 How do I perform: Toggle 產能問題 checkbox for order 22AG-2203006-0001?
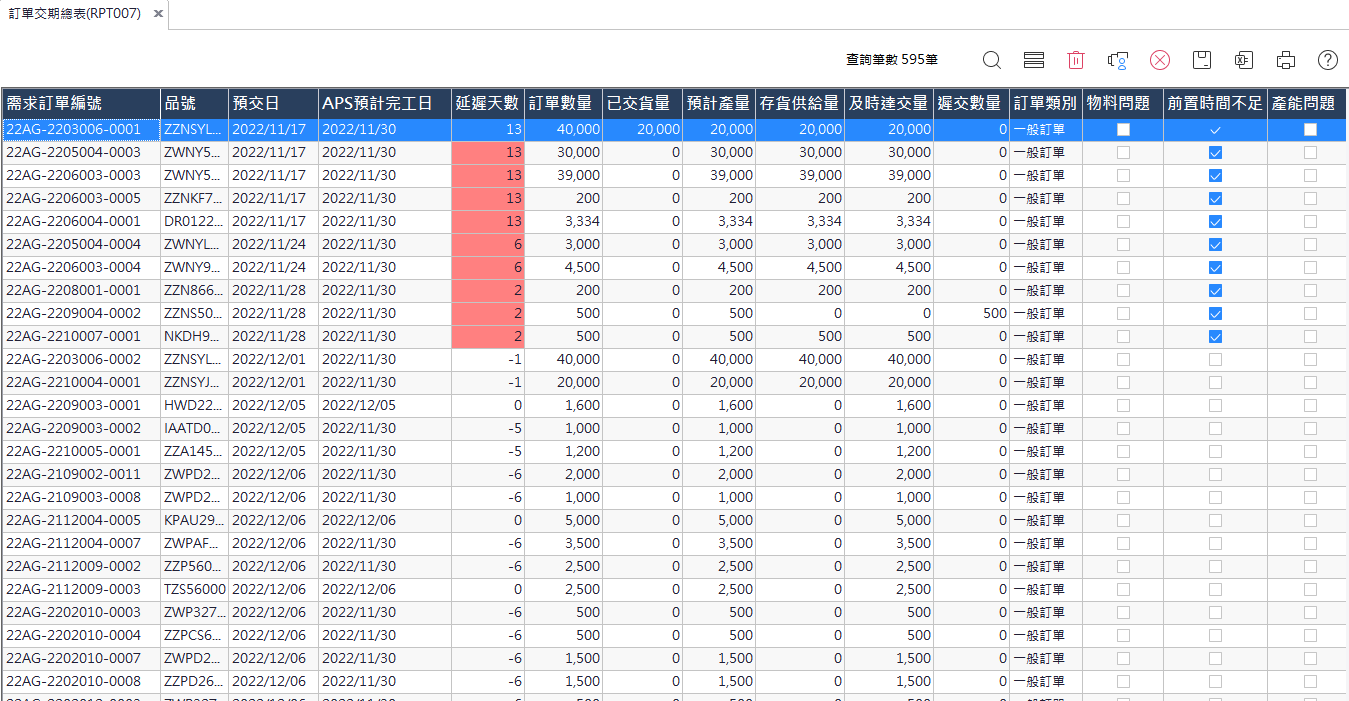click(x=1310, y=130)
